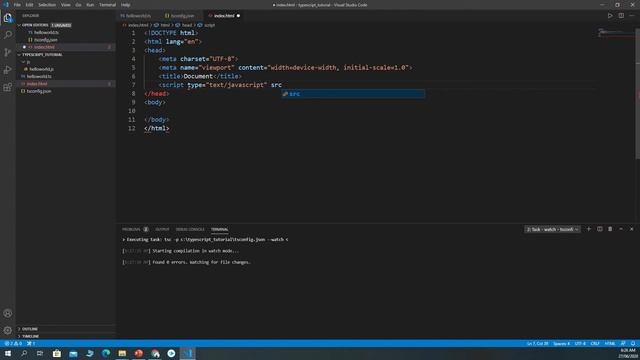The height and width of the screenshot is (360, 640).
Task: Open the View menu
Action: [65, 5]
